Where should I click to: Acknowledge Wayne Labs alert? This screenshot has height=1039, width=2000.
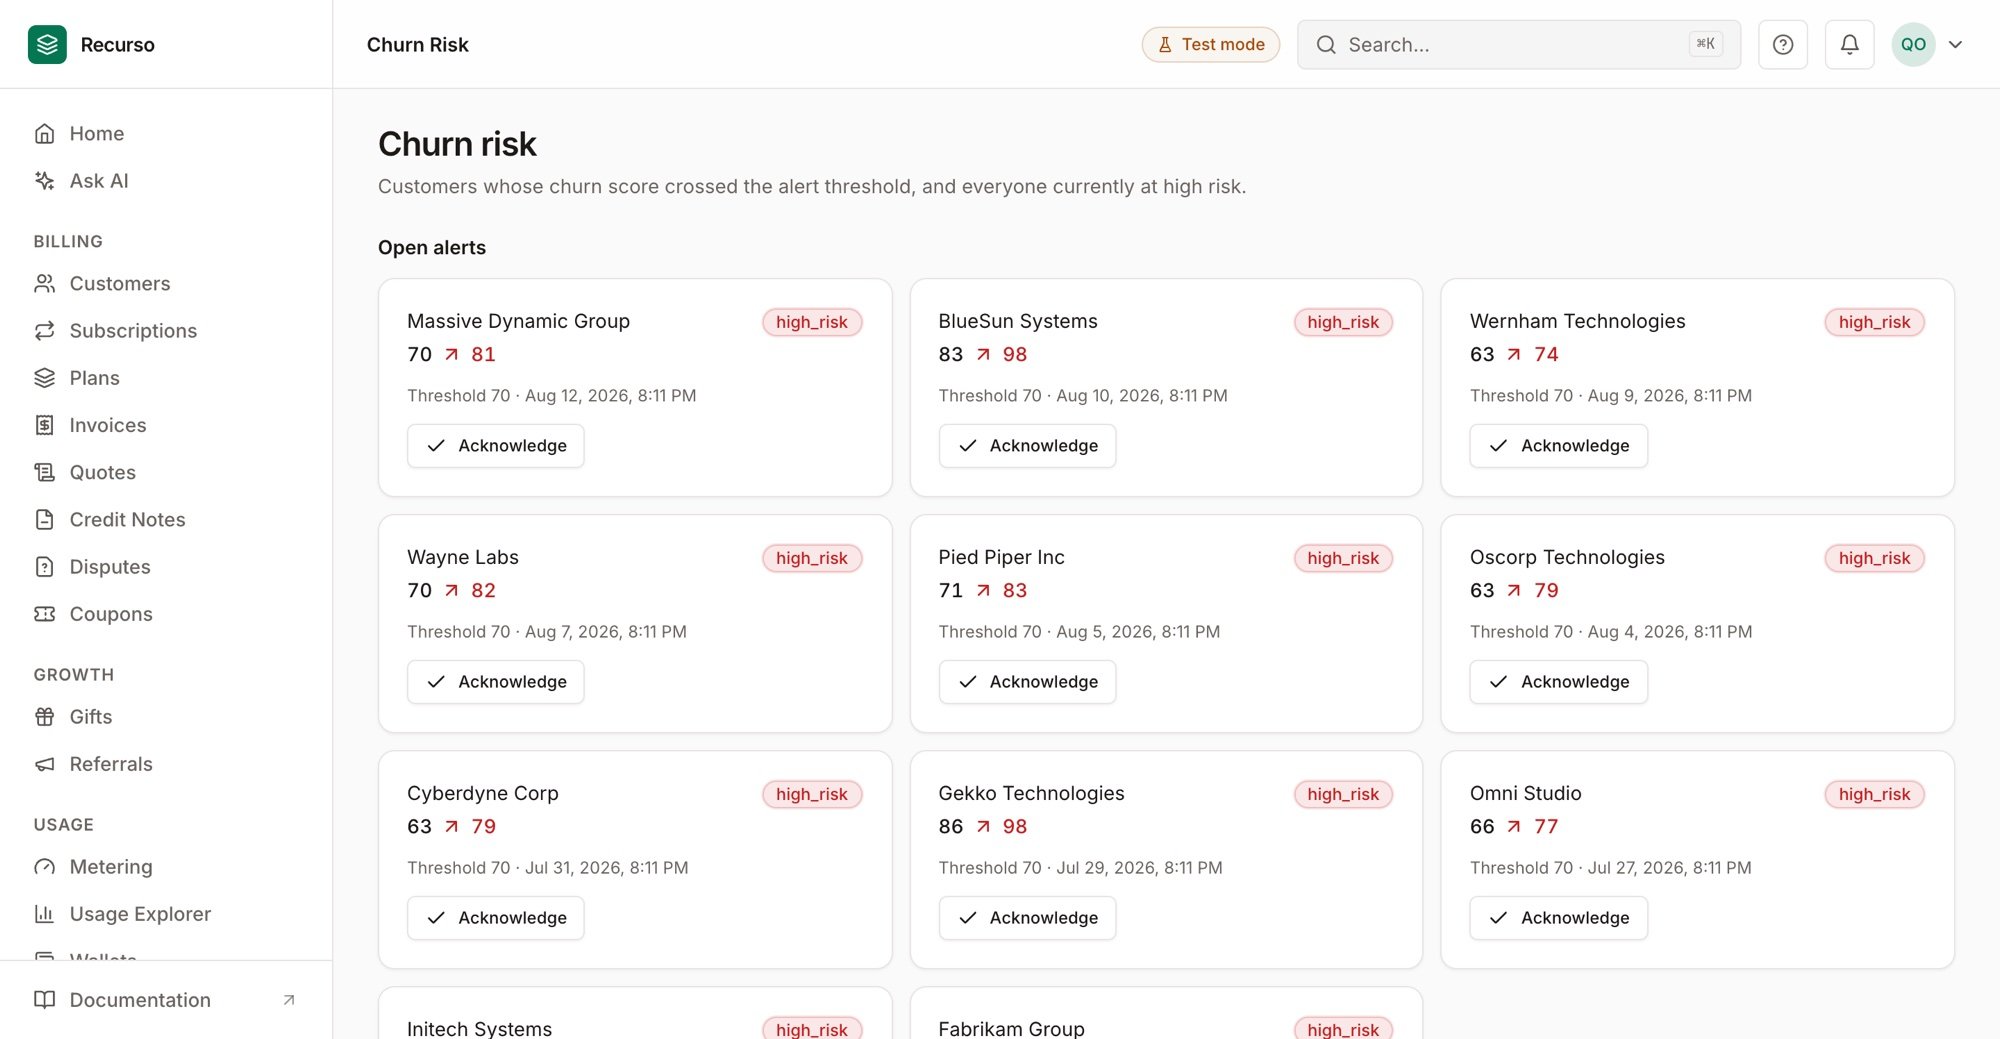[x=496, y=682]
